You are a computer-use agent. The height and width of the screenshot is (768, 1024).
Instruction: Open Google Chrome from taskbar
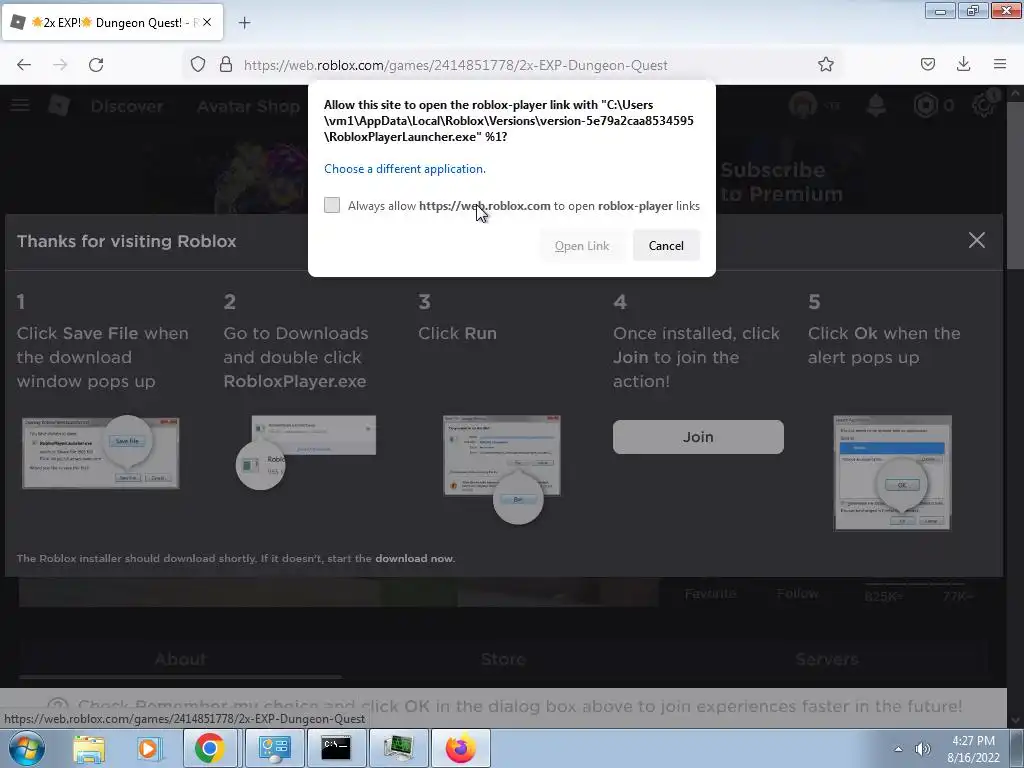(x=209, y=748)
